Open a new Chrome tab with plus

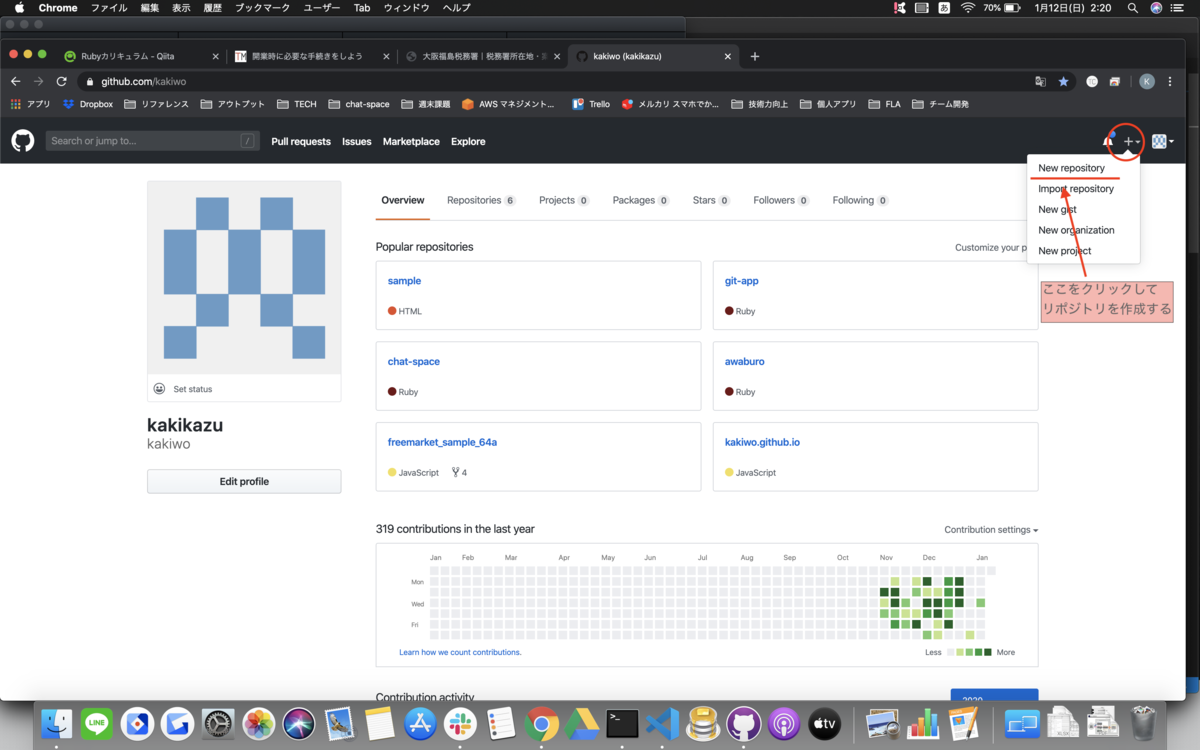pos(754,56)
